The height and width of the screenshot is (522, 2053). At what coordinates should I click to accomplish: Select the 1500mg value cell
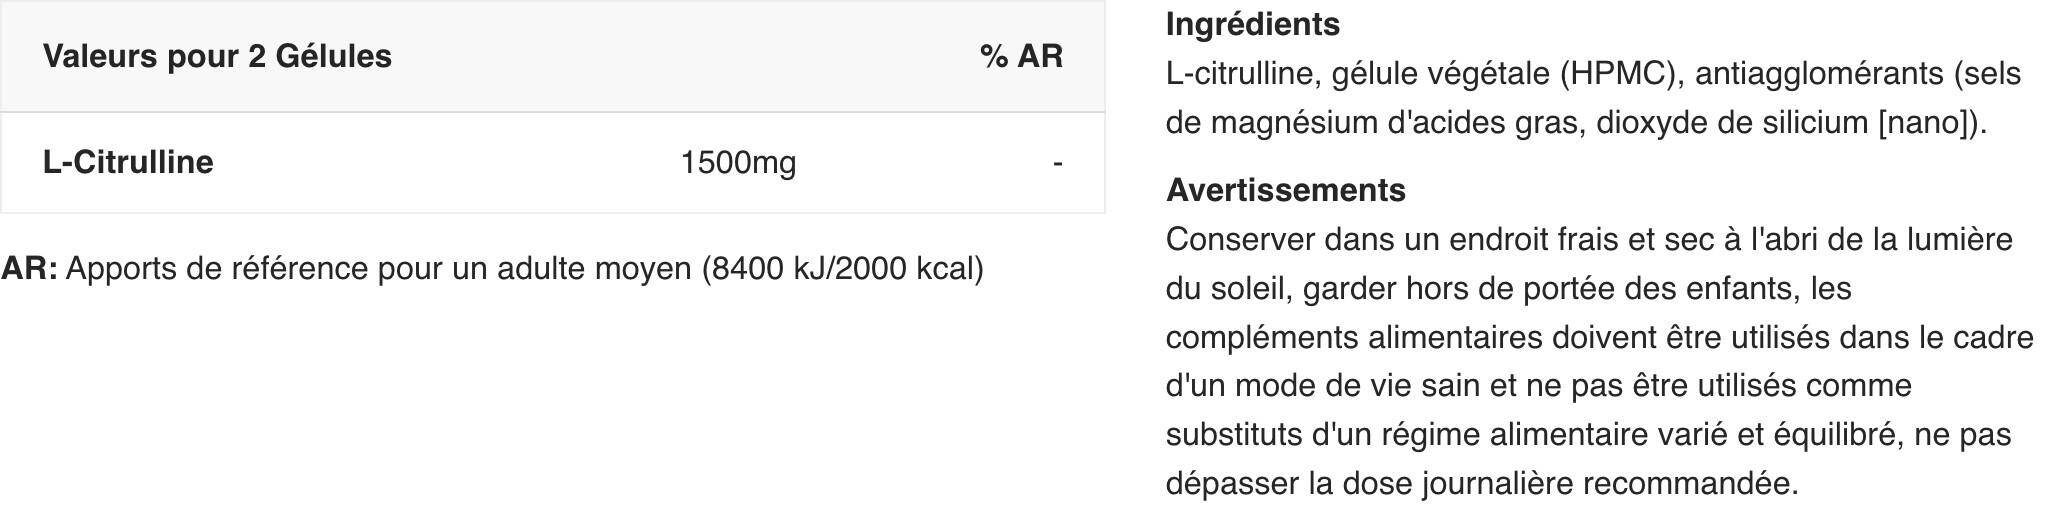738,162
